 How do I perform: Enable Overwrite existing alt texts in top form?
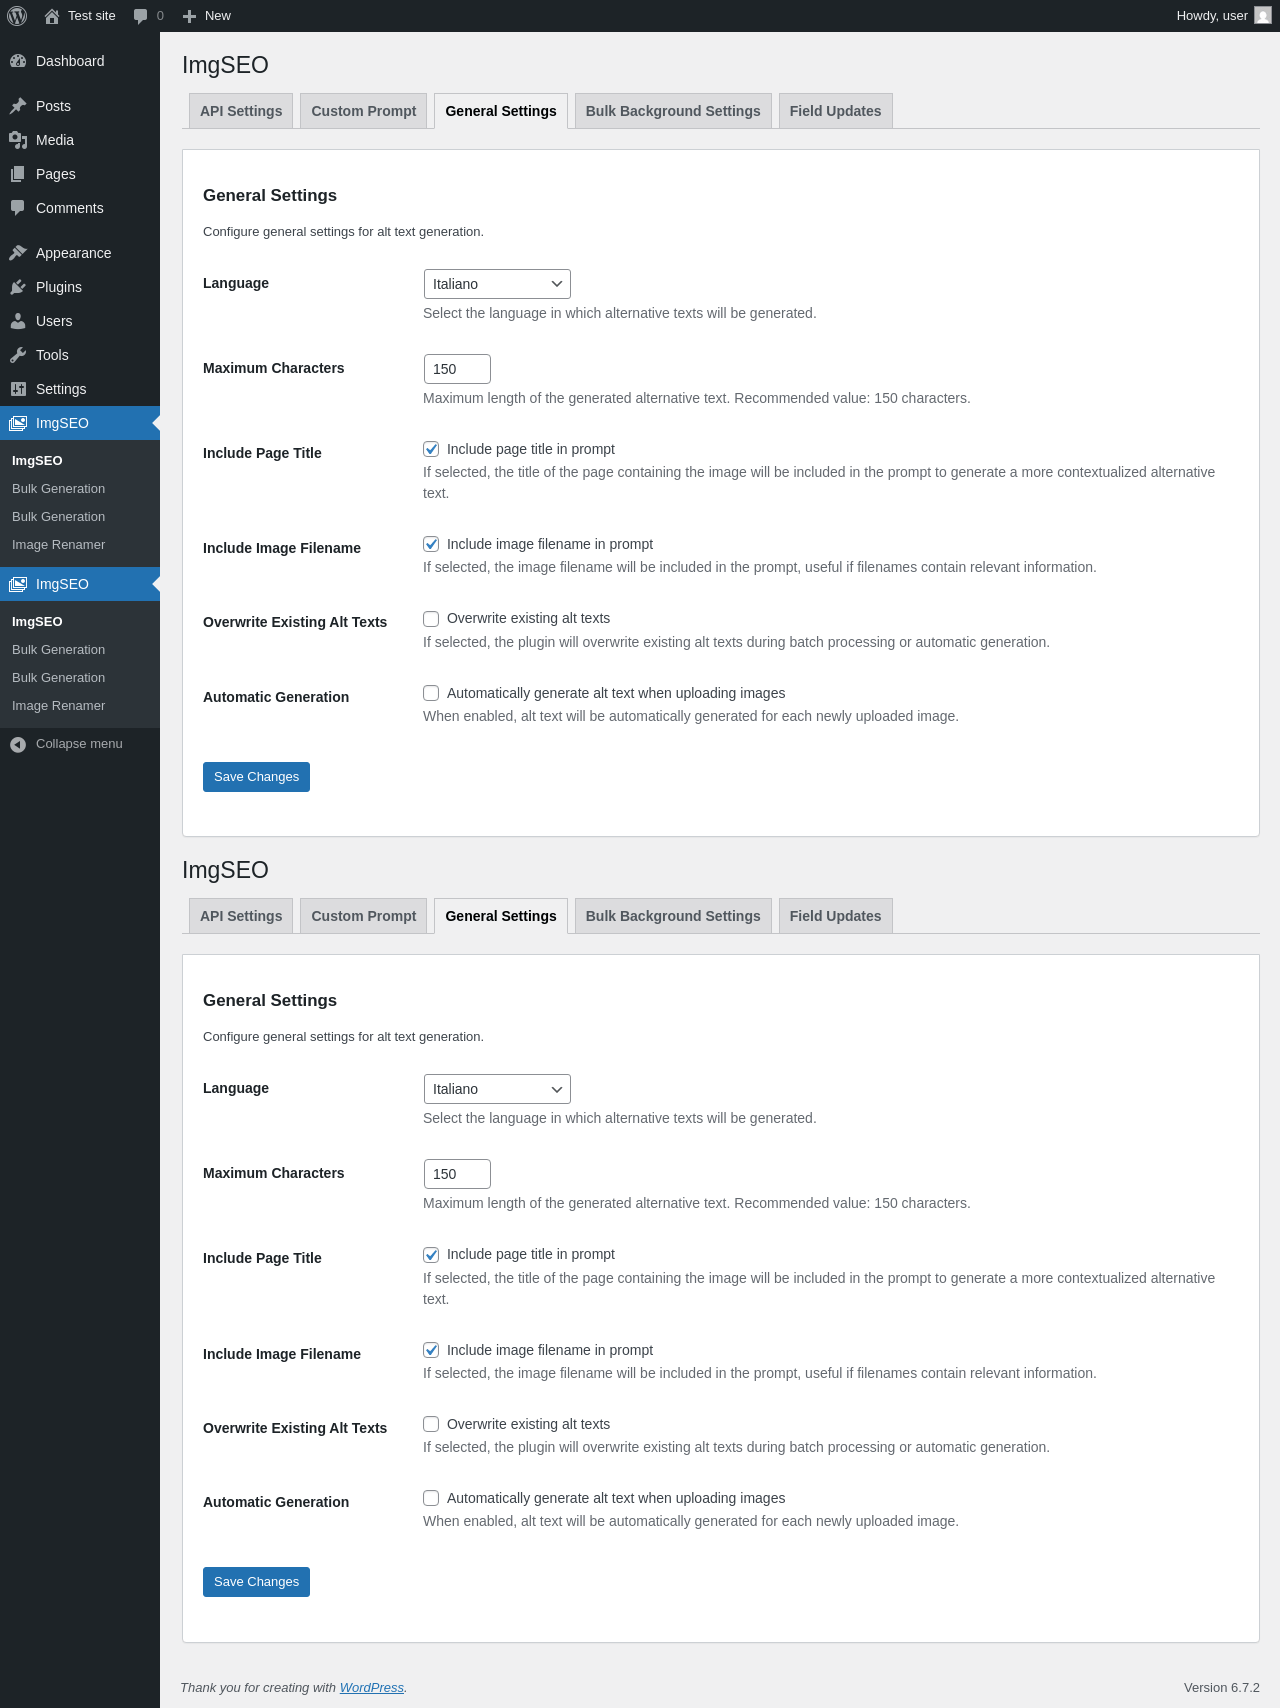[431, 618]
